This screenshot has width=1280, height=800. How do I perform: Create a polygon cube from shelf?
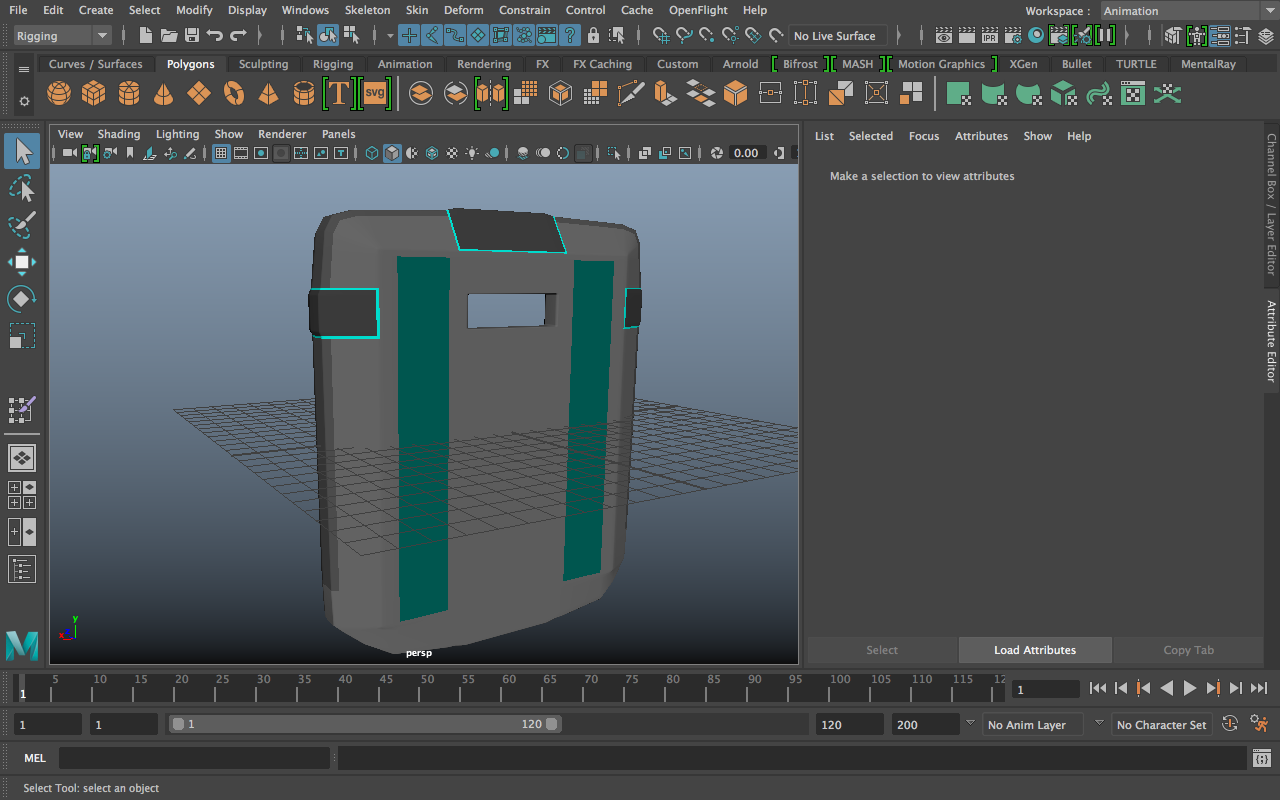click(x=94, y=94)
